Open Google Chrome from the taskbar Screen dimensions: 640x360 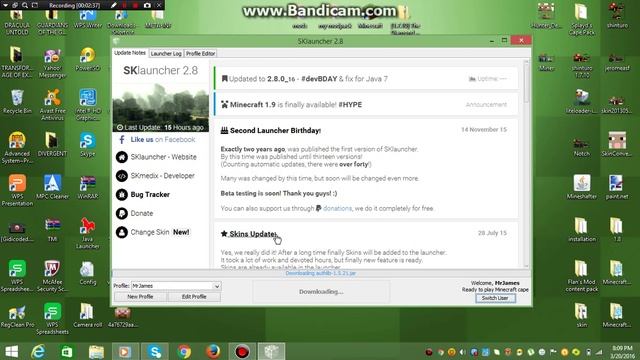pyautogui.click(x=184, y=351)
